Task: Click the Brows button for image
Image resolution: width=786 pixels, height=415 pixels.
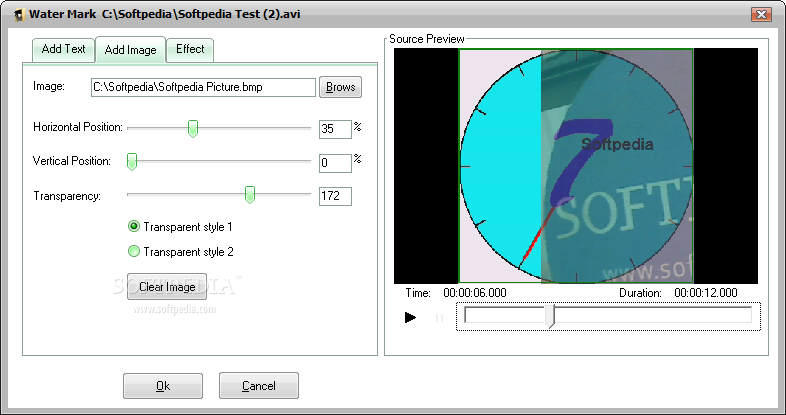Action: (340, 87)
